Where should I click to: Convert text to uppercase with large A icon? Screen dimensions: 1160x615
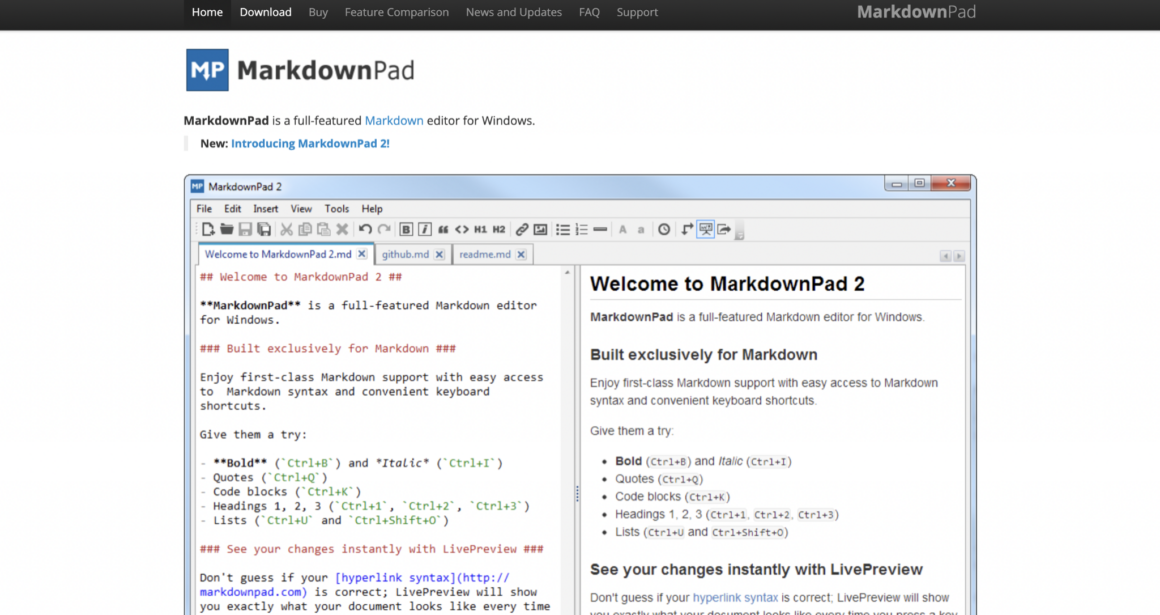click(623, 229)
